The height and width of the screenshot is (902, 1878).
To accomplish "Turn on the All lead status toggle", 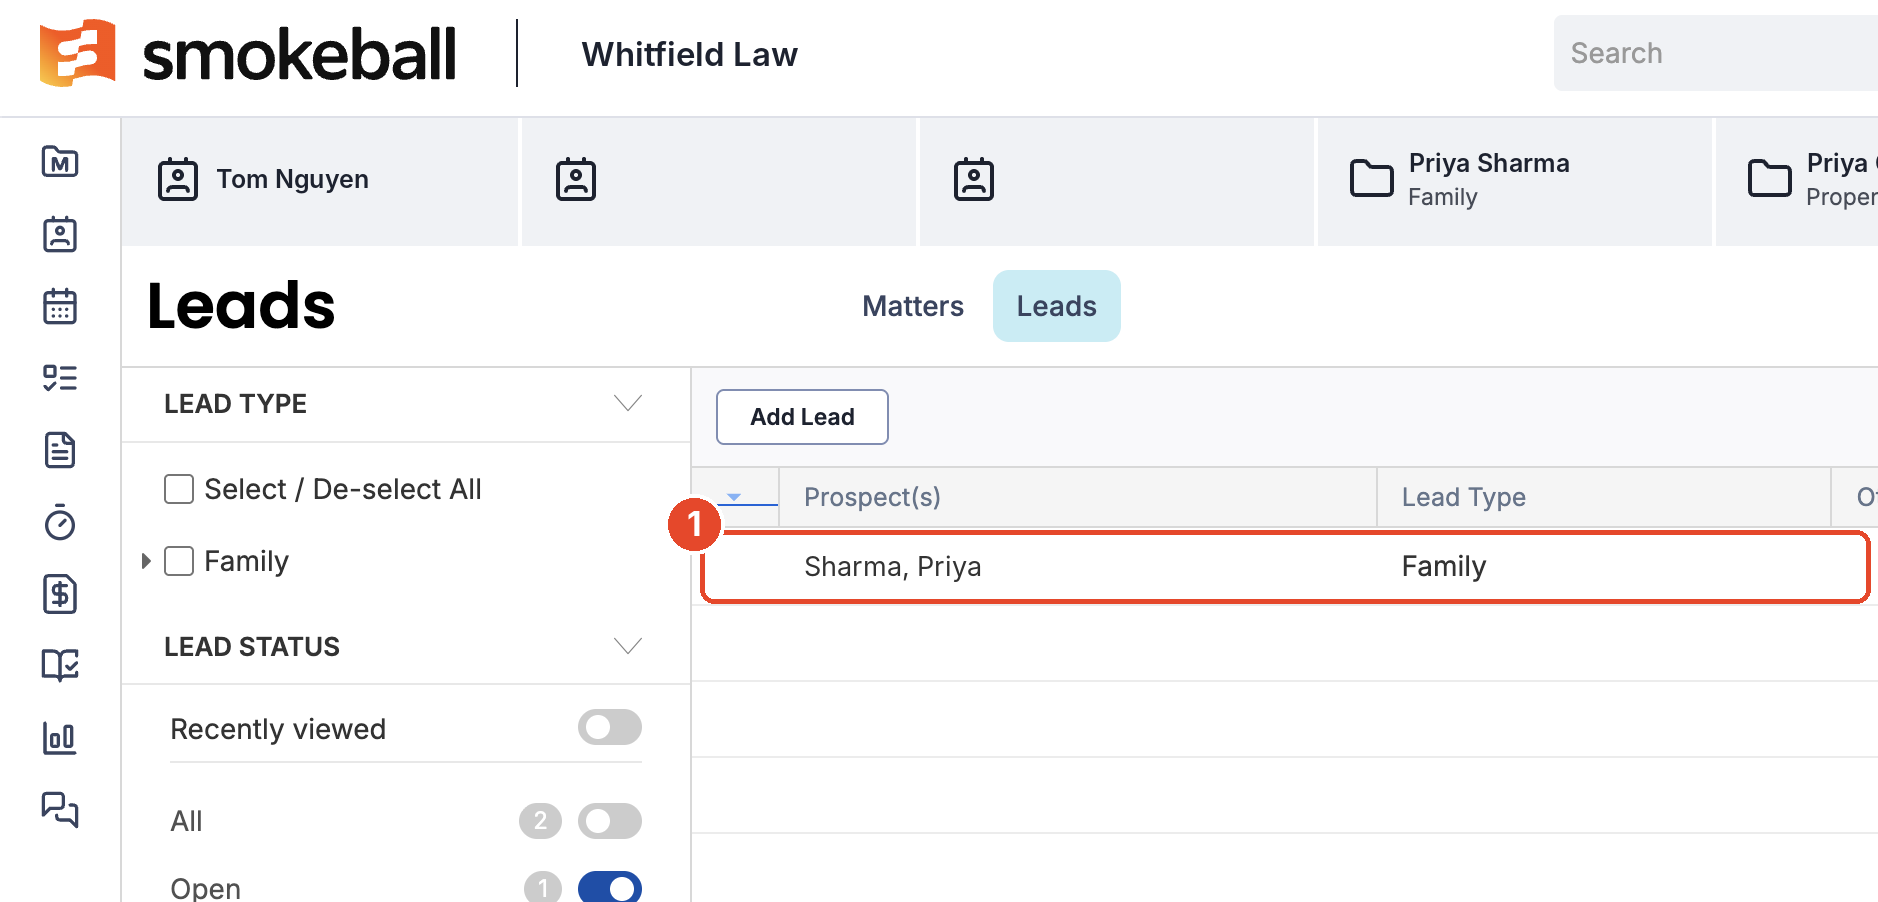I will coord(610,821).
